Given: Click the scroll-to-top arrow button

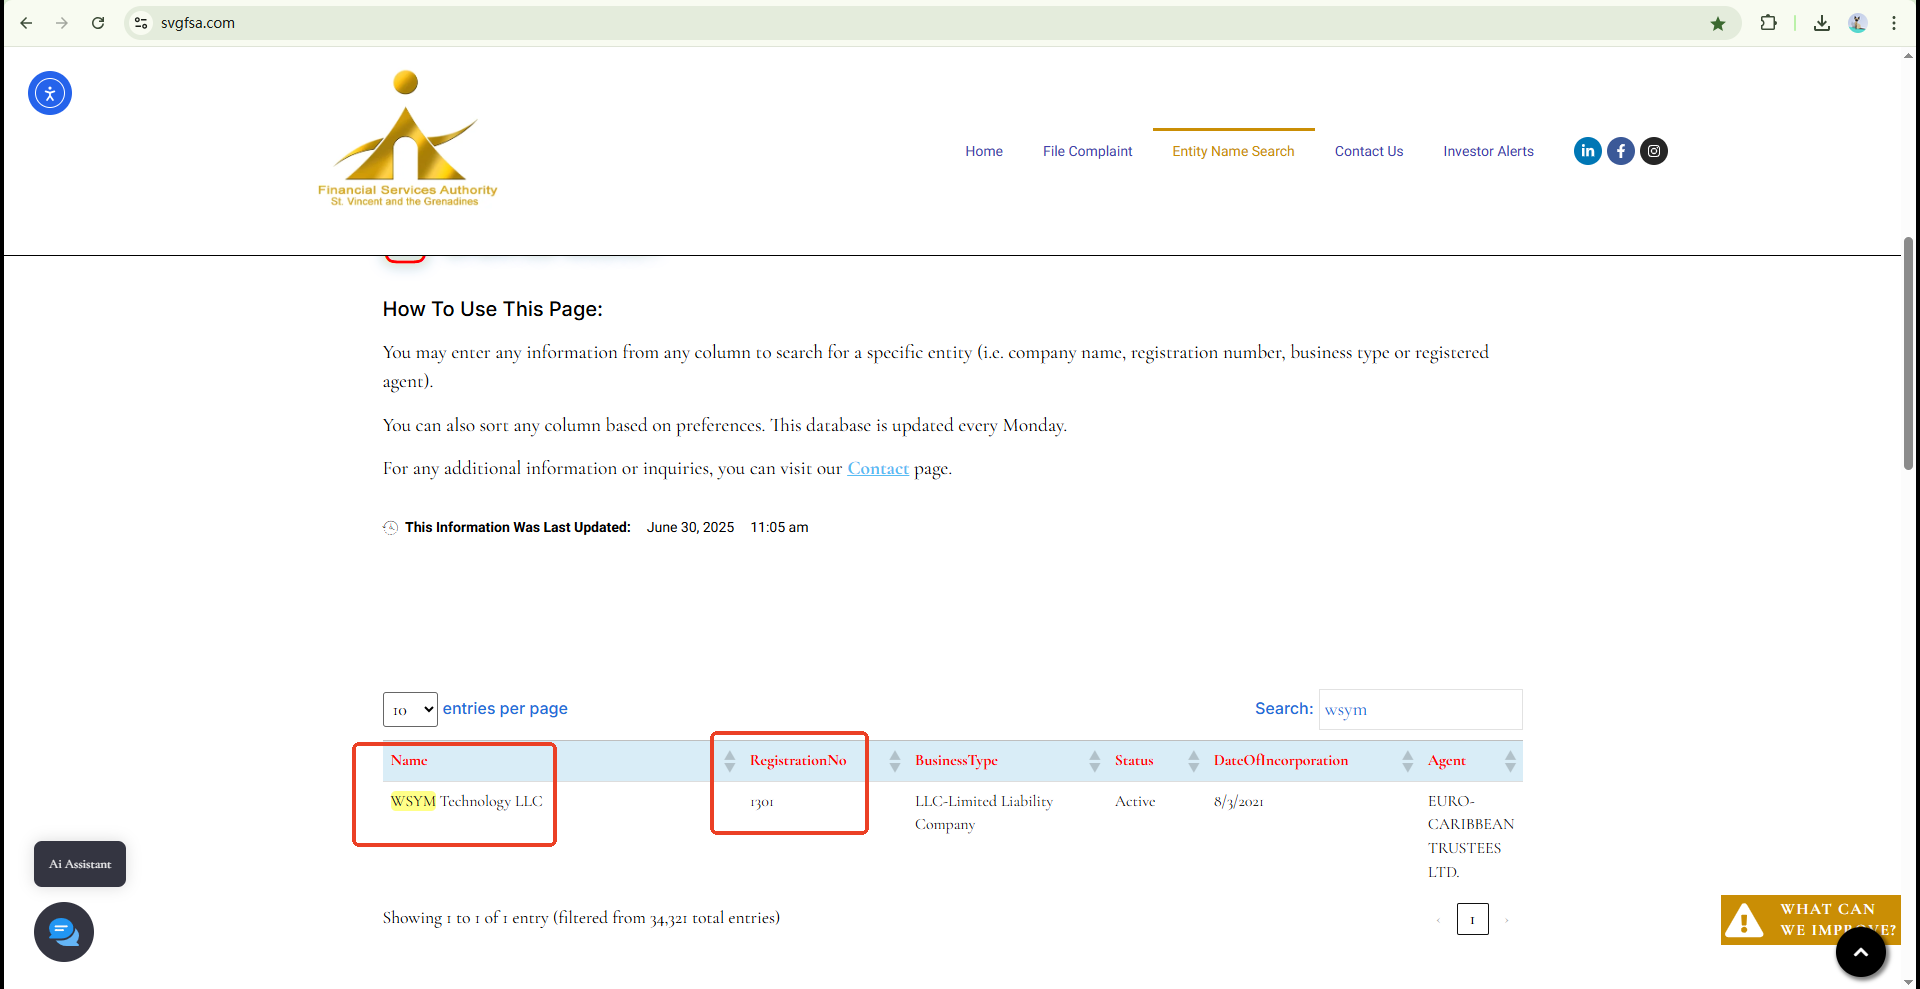Looking at the screenshot, I should (x=1860, y=952).
